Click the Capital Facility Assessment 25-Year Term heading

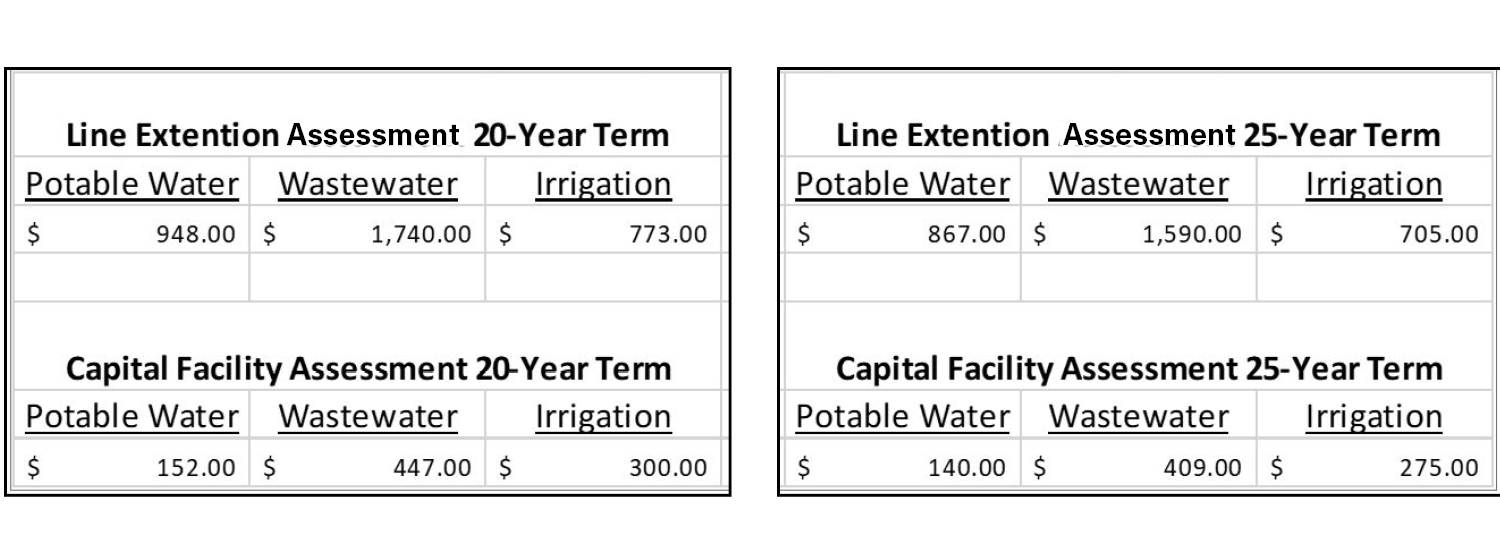[x=1138, y=368]
